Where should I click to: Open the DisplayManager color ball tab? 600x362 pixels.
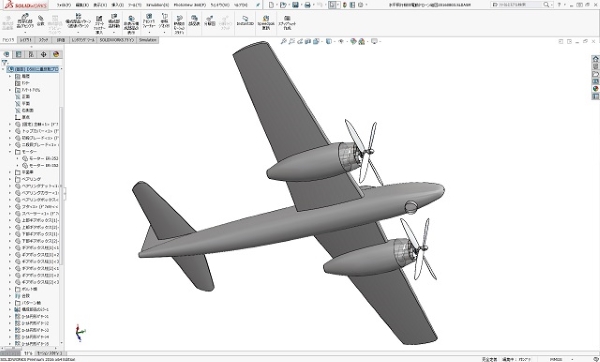point(56,54)
